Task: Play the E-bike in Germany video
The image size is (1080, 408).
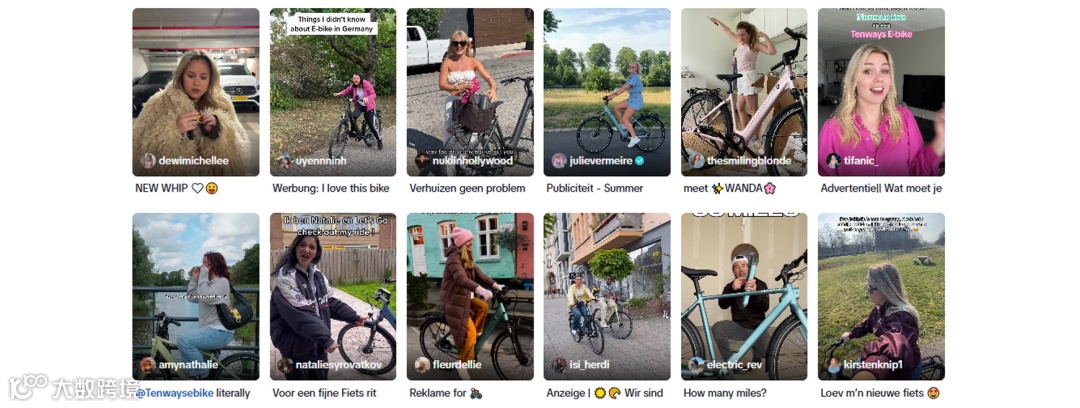Action: coord(333,92)
